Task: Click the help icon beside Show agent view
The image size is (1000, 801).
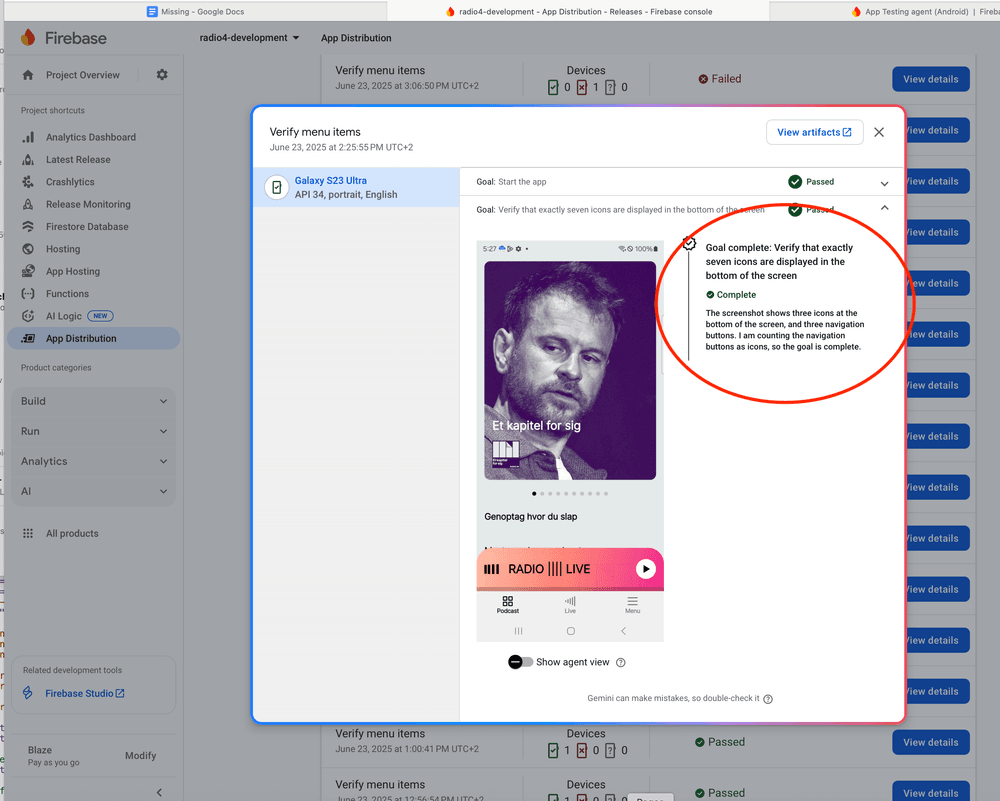Action: (x=621, y=663)
